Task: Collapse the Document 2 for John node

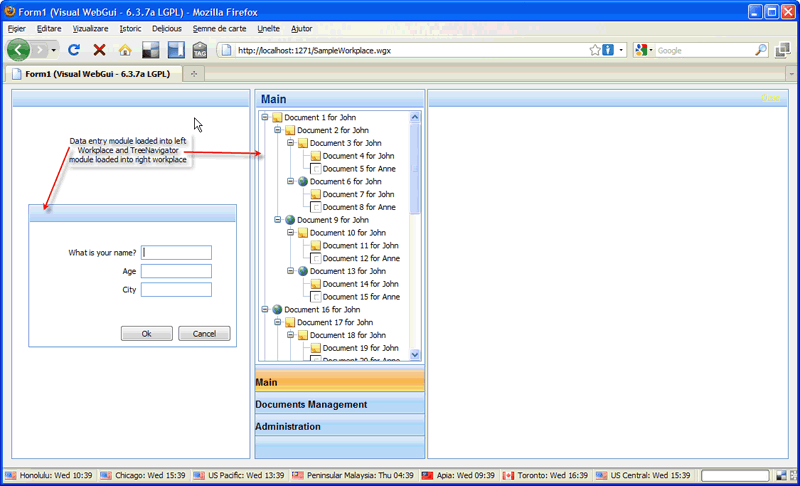Action: (x=278, y=130)
